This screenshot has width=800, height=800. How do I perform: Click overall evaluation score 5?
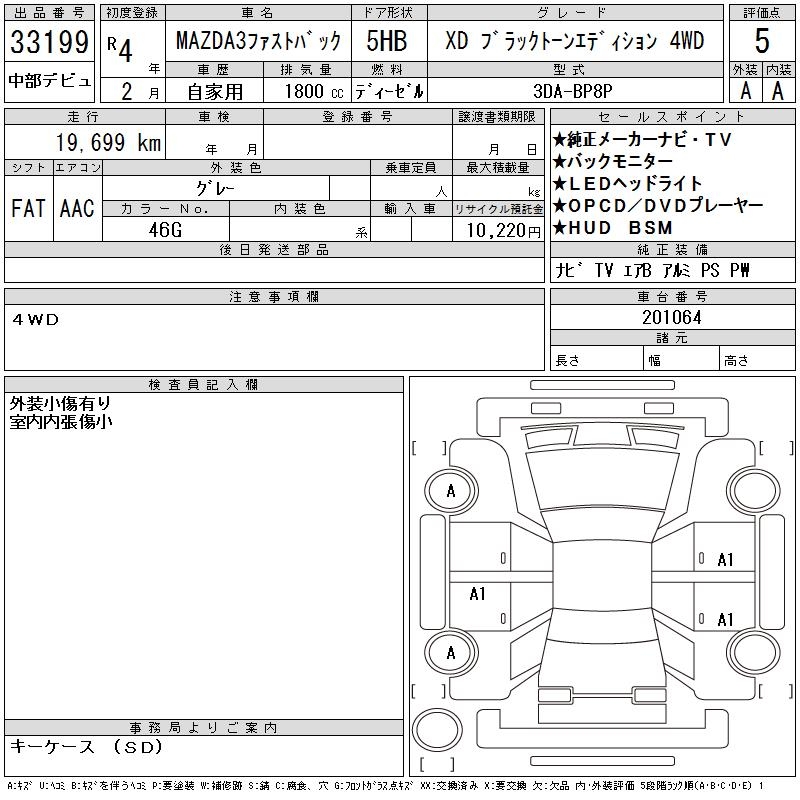762,41
